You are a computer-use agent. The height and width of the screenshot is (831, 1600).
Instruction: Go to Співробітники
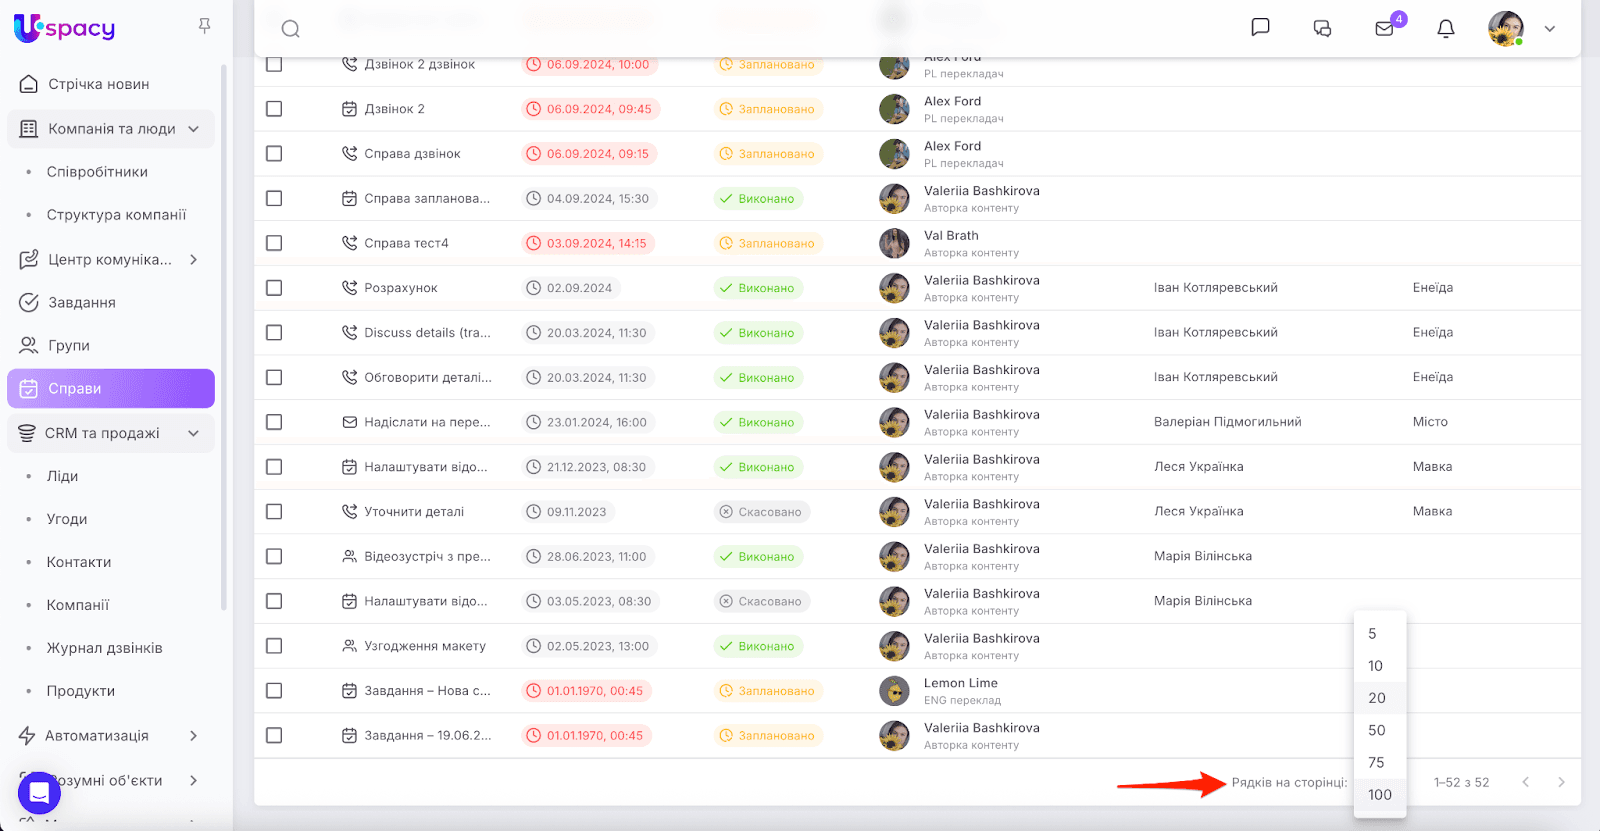97,172
